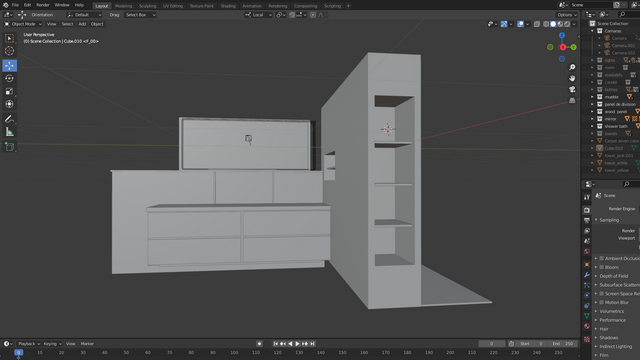Screen dimensions: 640x360
Task: Enable the Screen Space Reflections checkbox
Action: click(x=602, y=293)
